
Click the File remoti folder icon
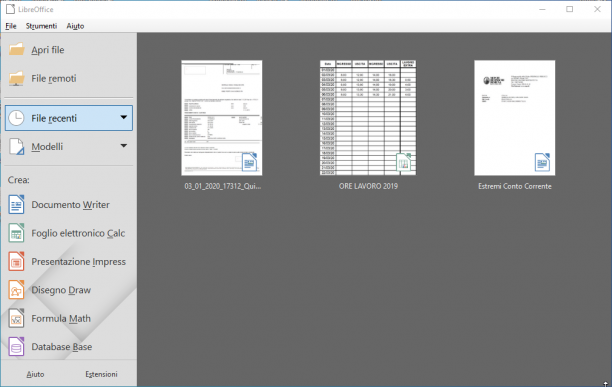point(16,78)
